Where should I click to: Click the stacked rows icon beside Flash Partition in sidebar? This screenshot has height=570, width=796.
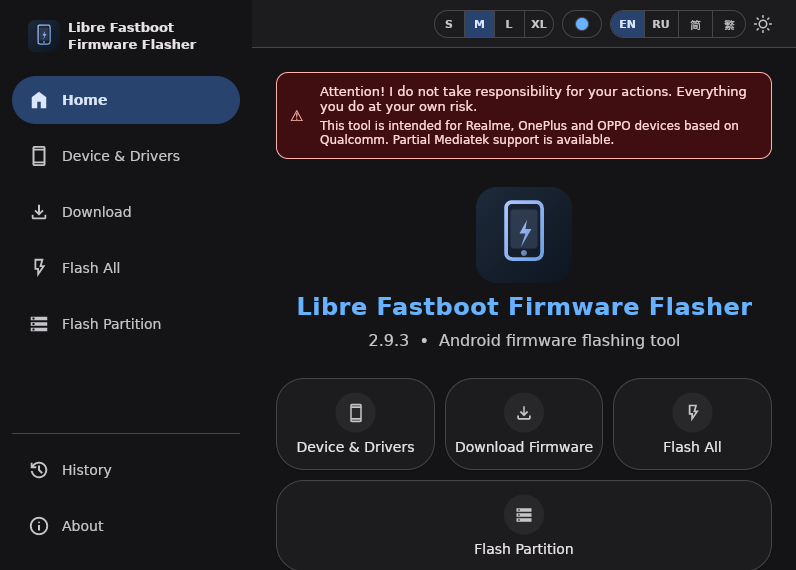[x=39, y=324]
